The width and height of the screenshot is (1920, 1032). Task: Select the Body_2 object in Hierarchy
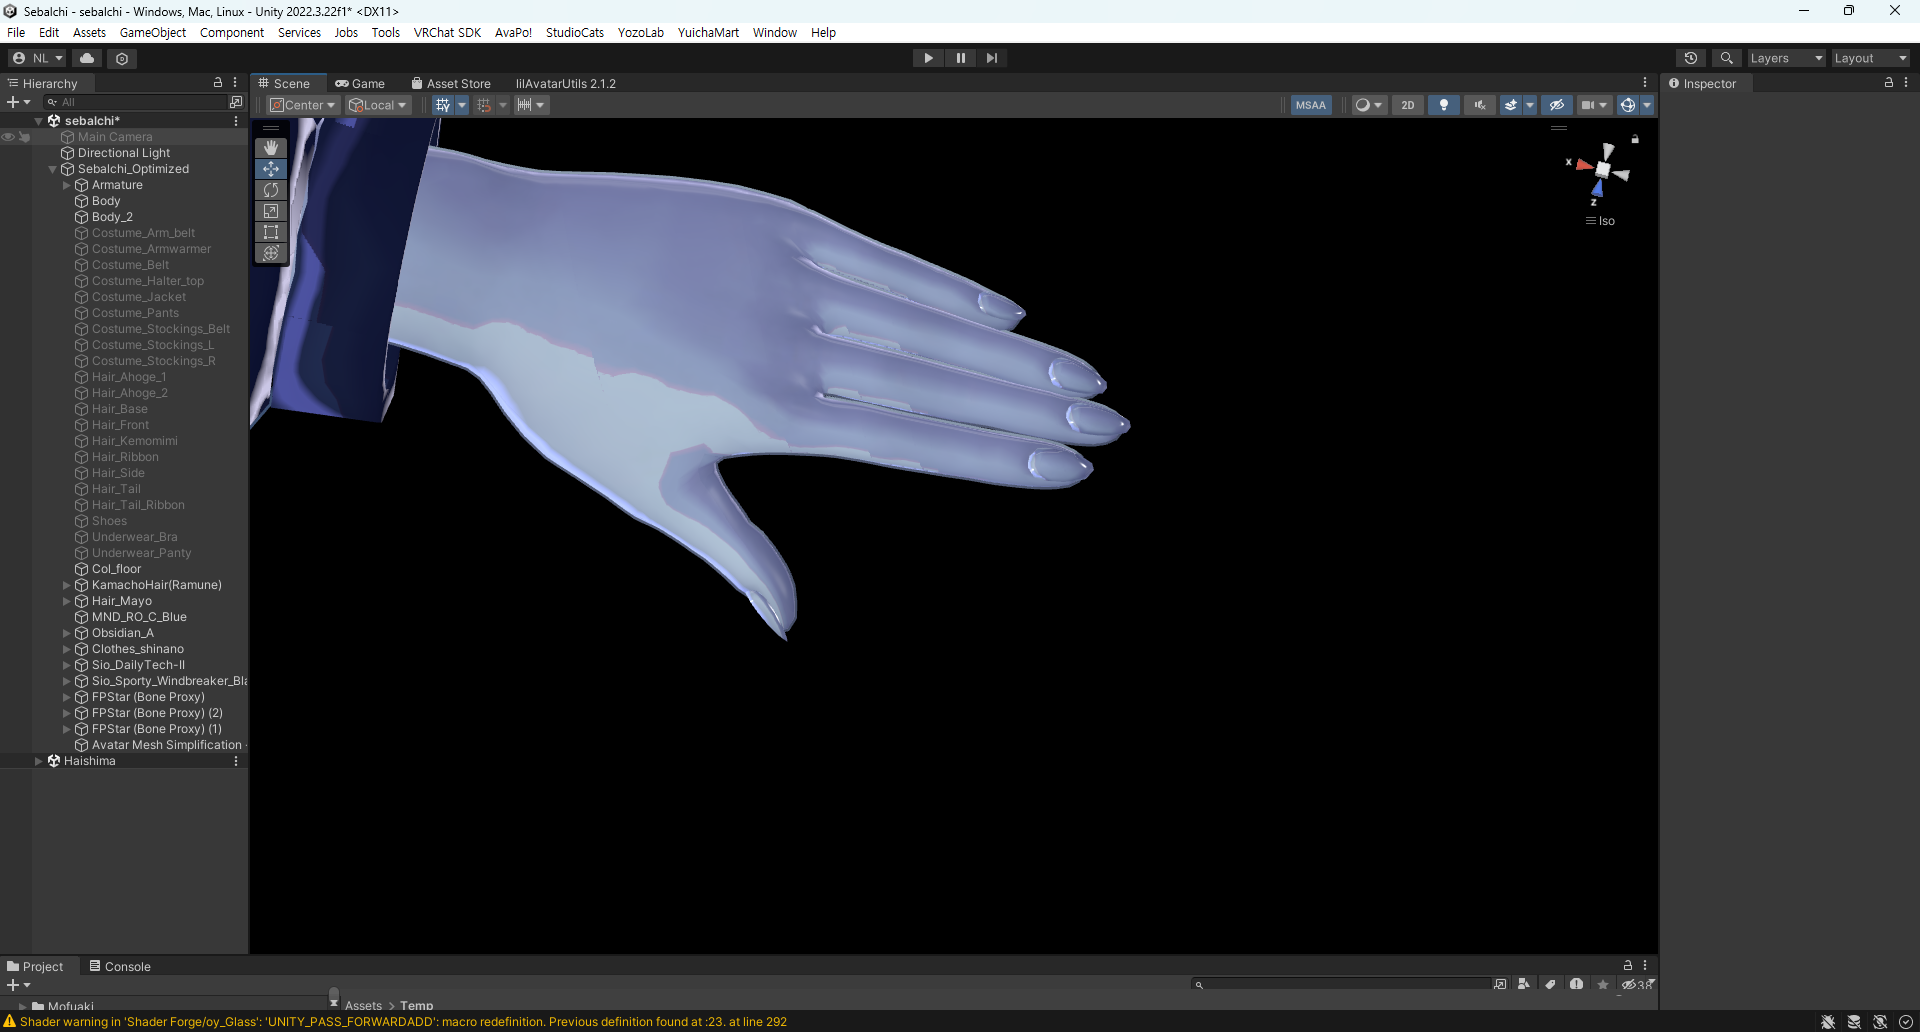tap(112, 217)
